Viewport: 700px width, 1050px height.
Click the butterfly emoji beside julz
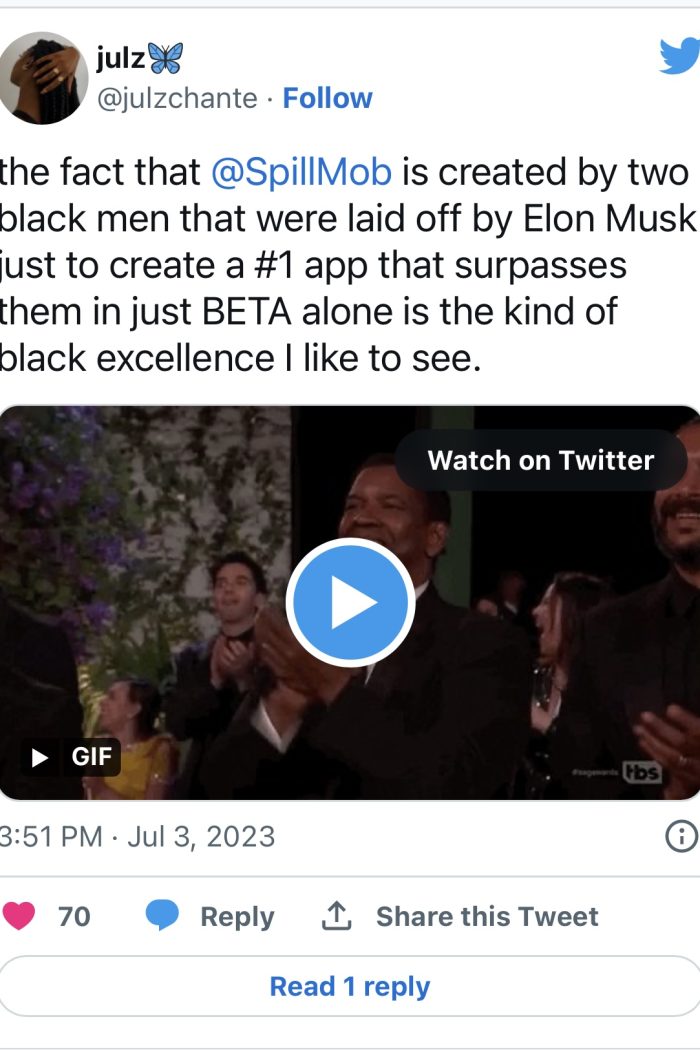point(166,60)
